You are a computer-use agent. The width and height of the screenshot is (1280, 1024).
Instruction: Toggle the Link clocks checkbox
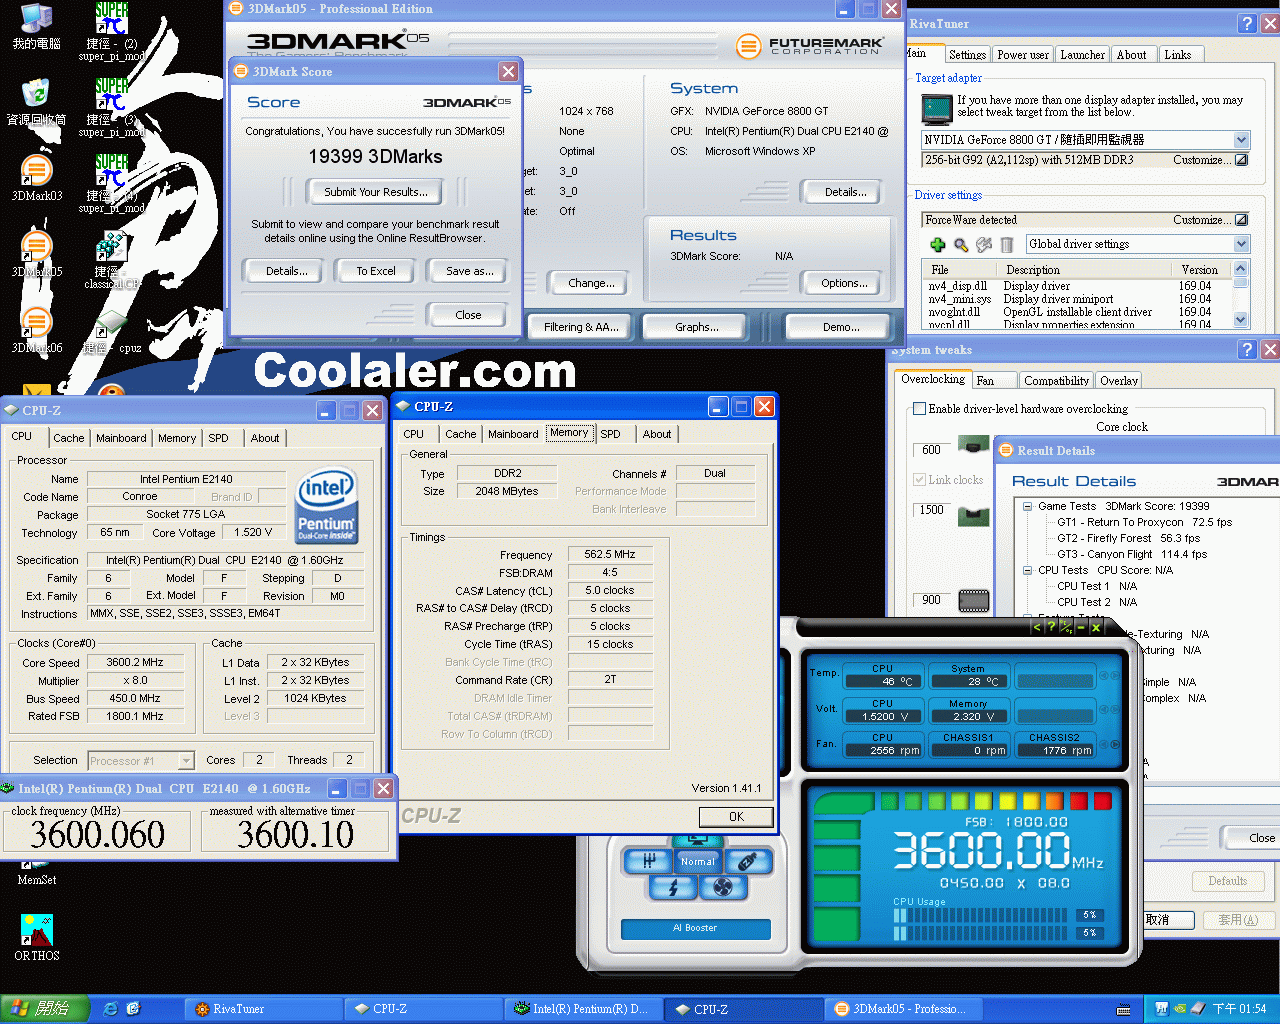(x=919, y=480)
